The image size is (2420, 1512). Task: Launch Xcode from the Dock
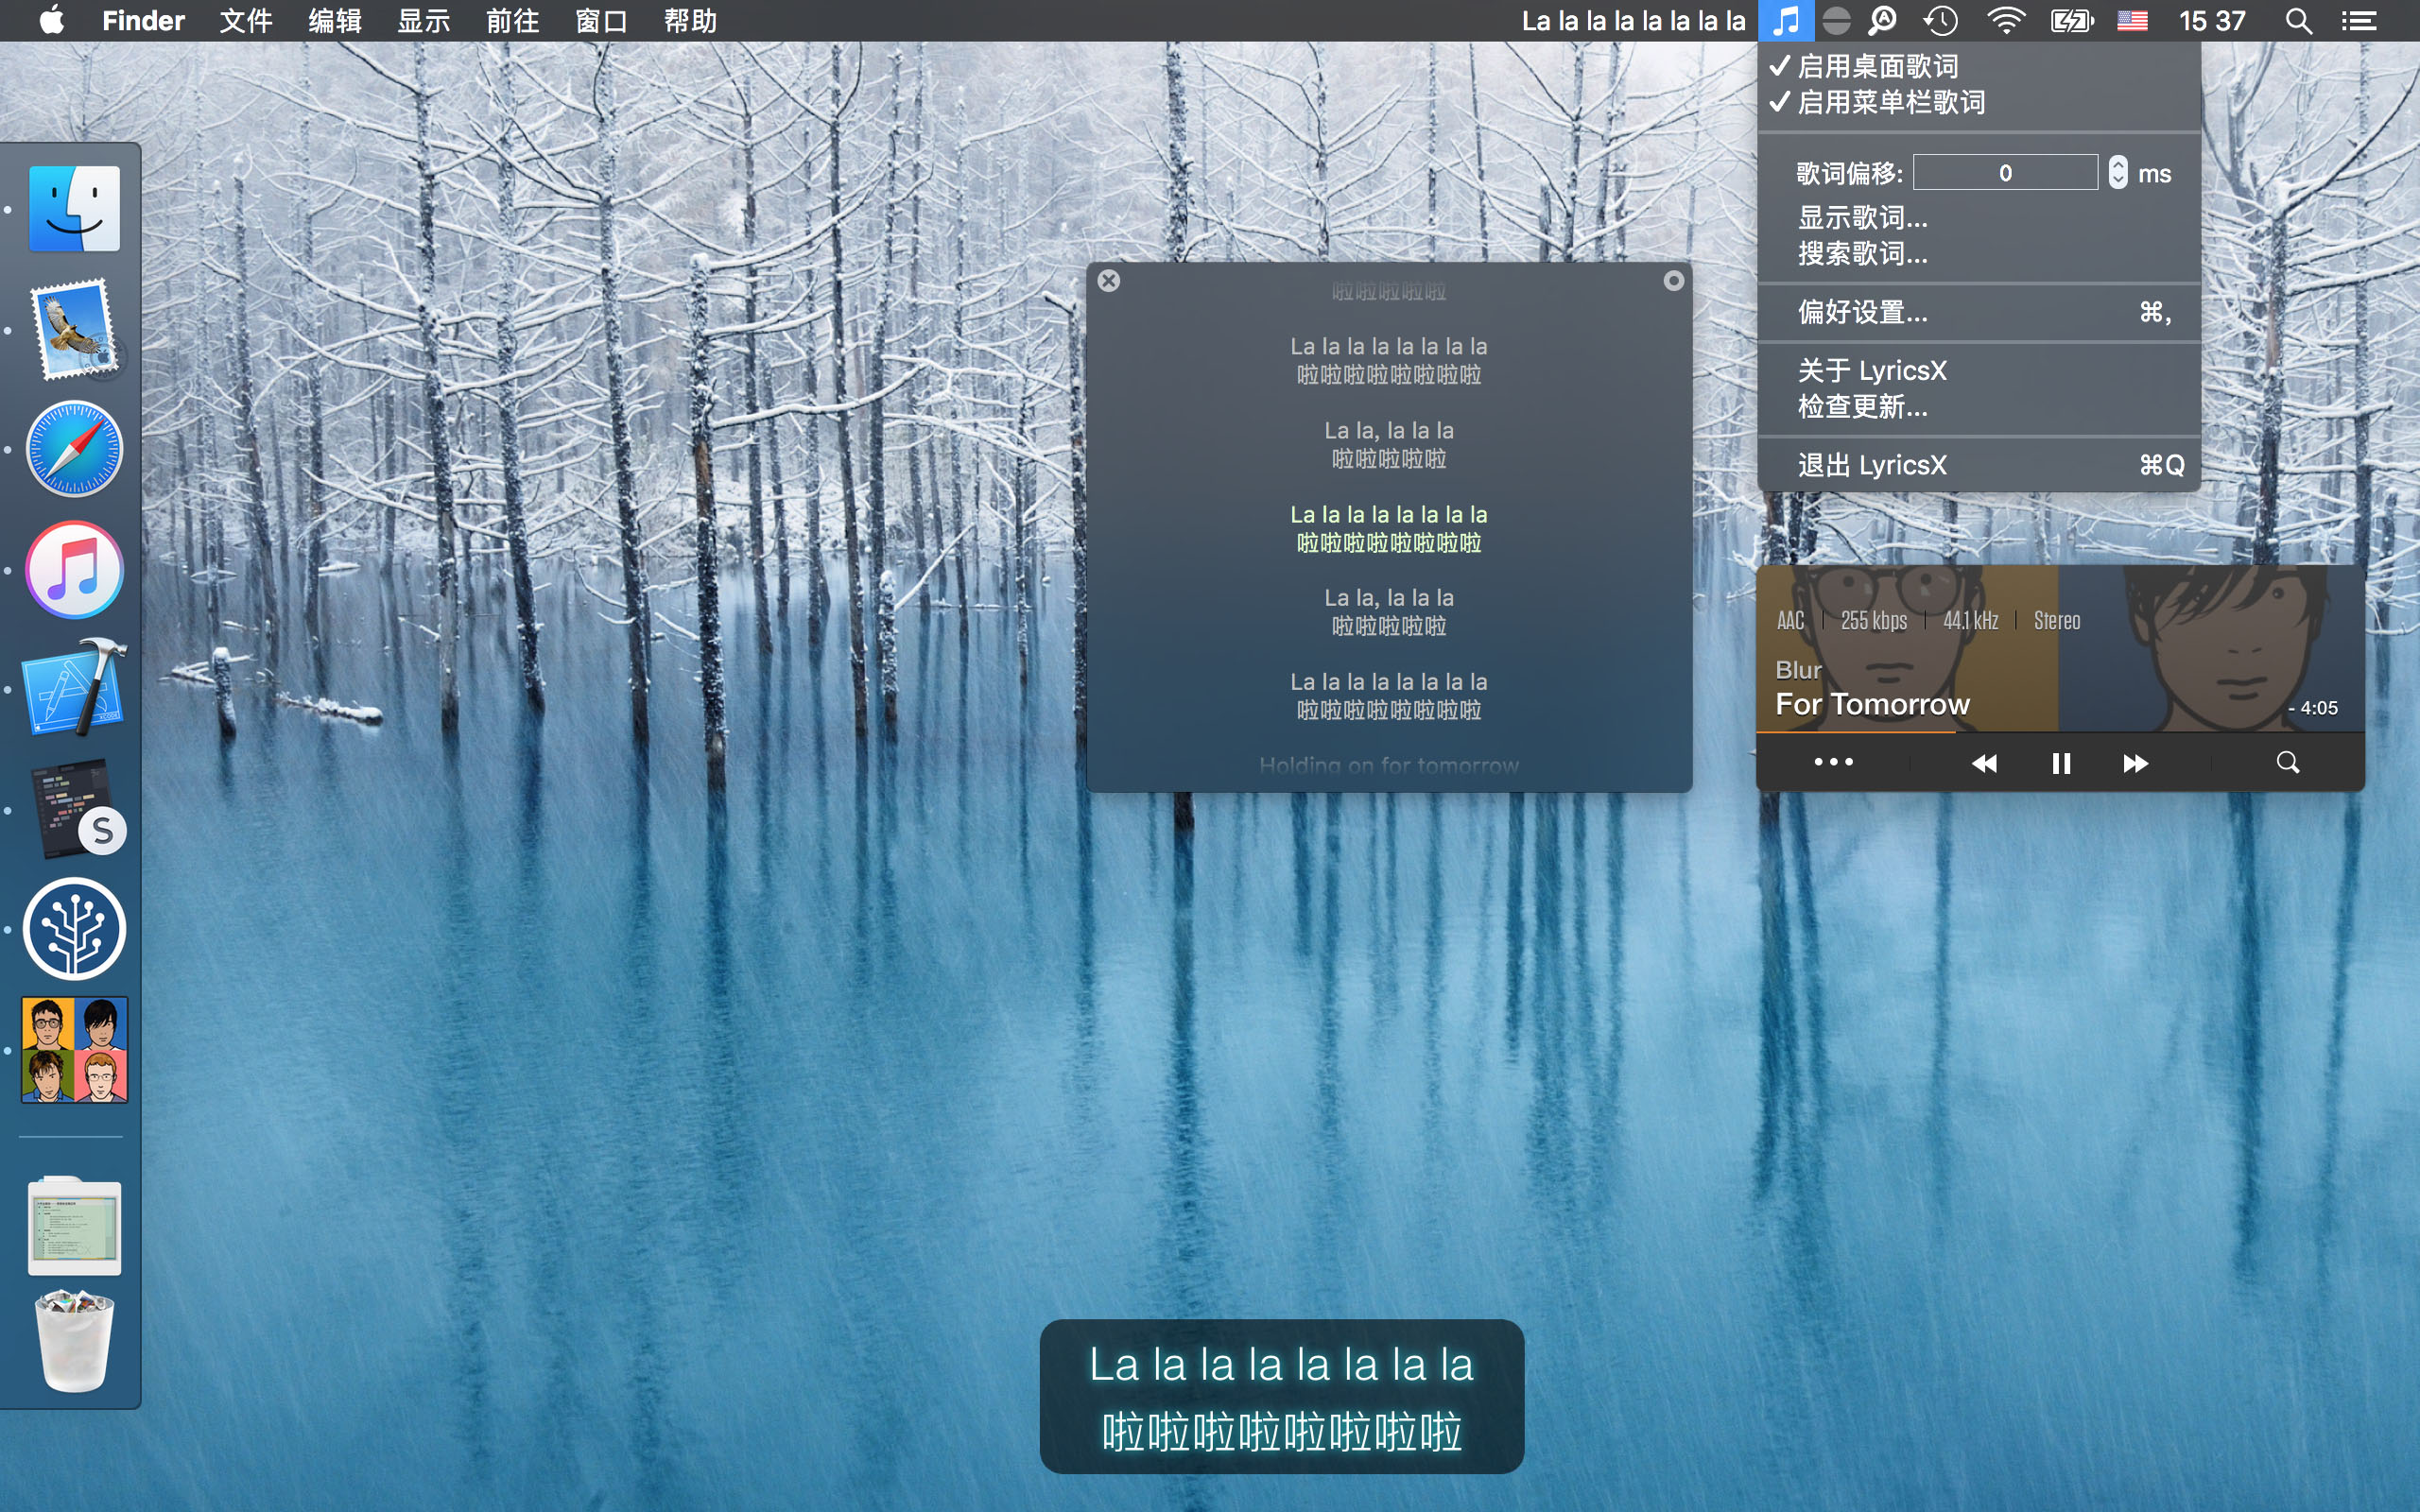click(x=75, y=688)
